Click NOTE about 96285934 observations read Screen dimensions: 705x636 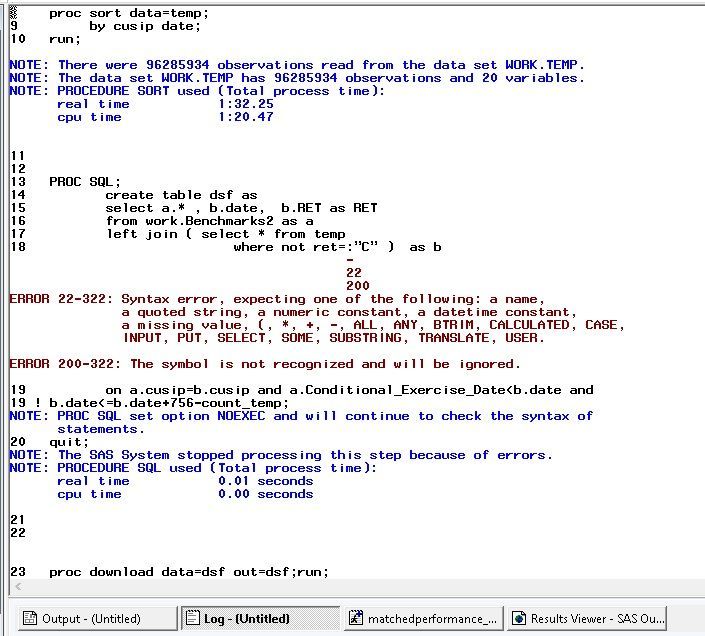[x=297, y=65]
